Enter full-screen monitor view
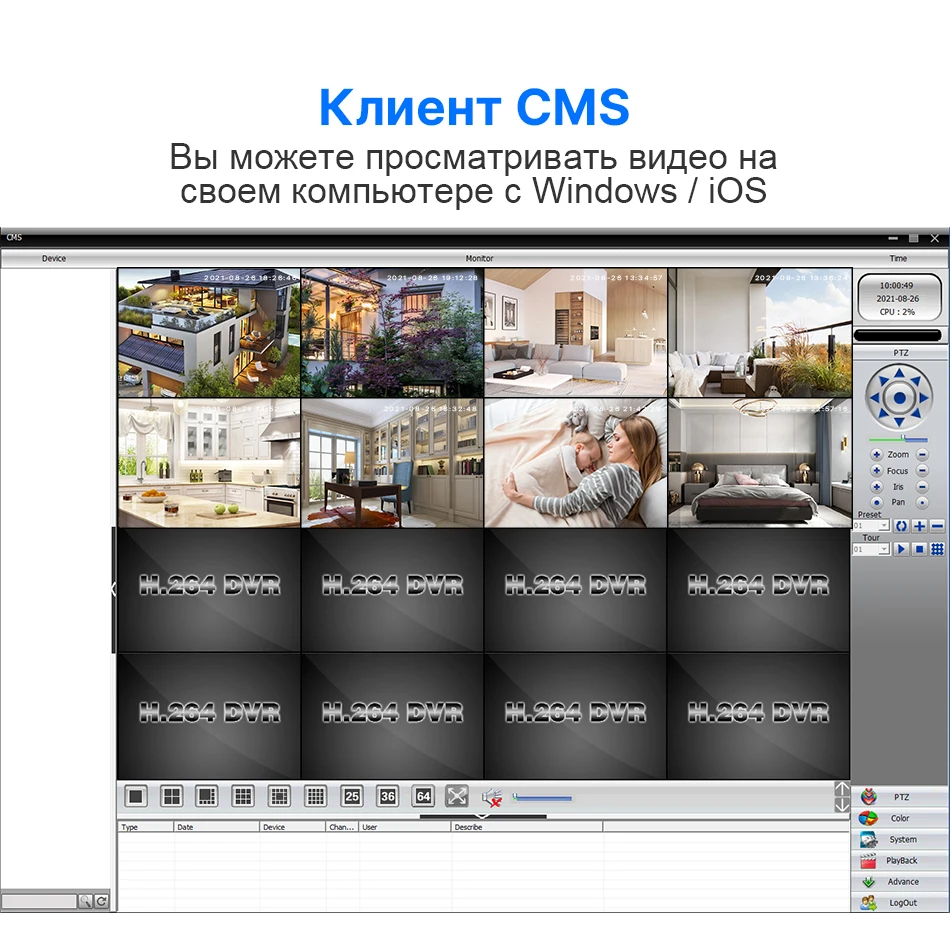Image resolution: width=950 pixels, height=927 pixels. 457,796
